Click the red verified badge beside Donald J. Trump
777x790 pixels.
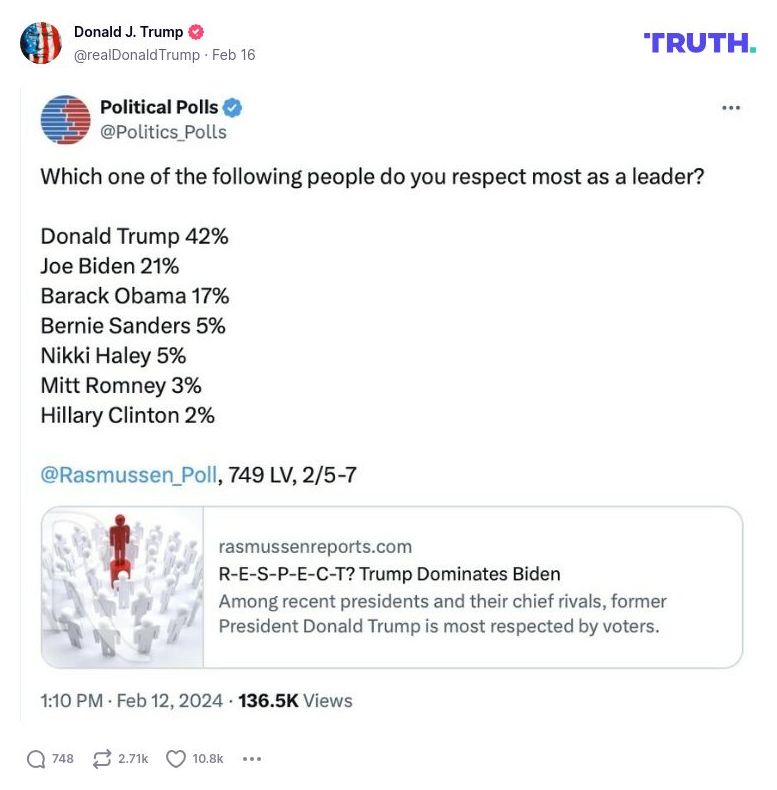(196, 32)
